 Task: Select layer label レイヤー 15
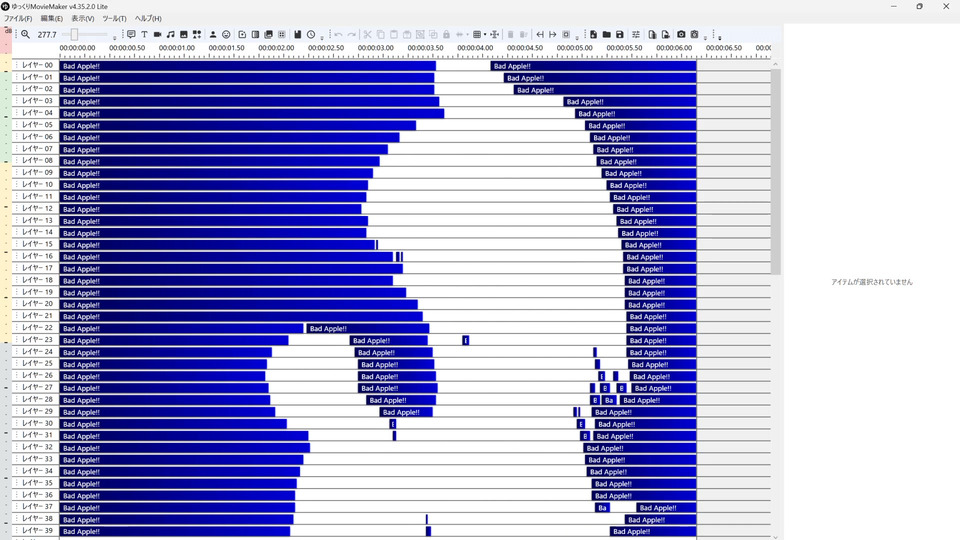click(37, 244)
